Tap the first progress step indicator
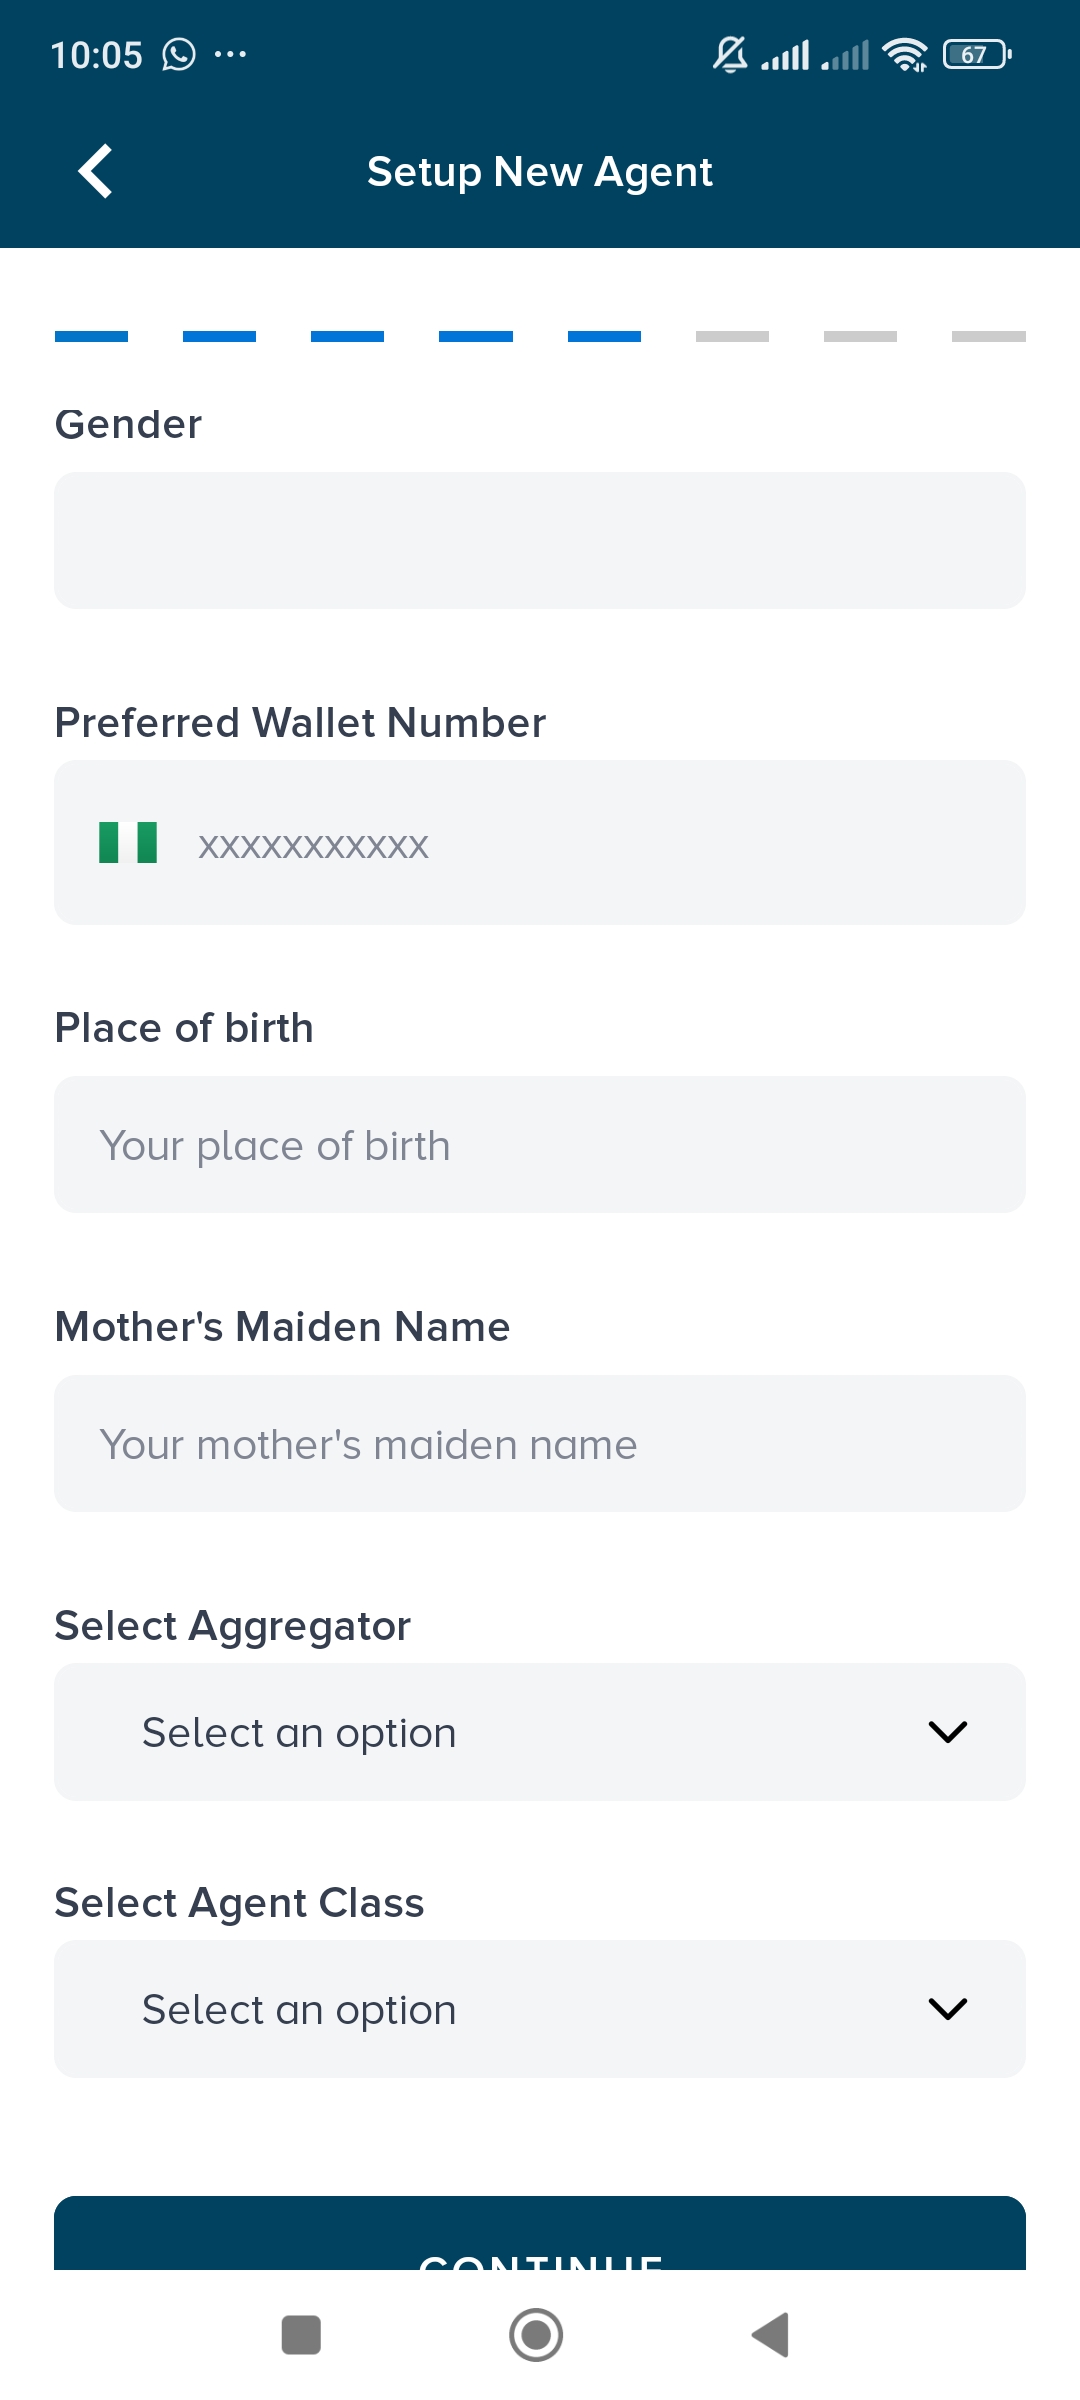This screenshot has height=2400, width=1080. click(x=91, y=337)
